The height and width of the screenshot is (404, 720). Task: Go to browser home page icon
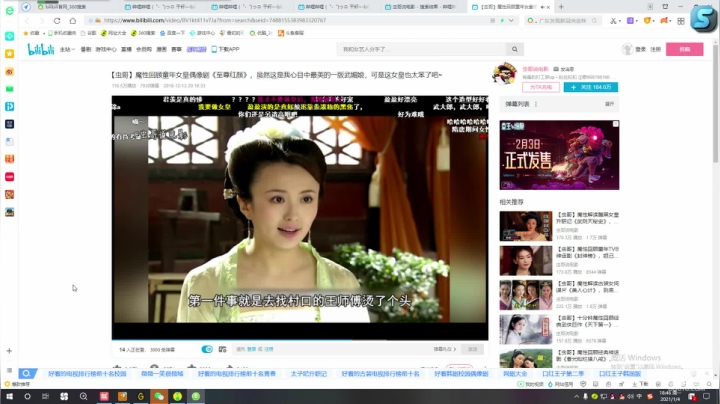coord(73,21)
